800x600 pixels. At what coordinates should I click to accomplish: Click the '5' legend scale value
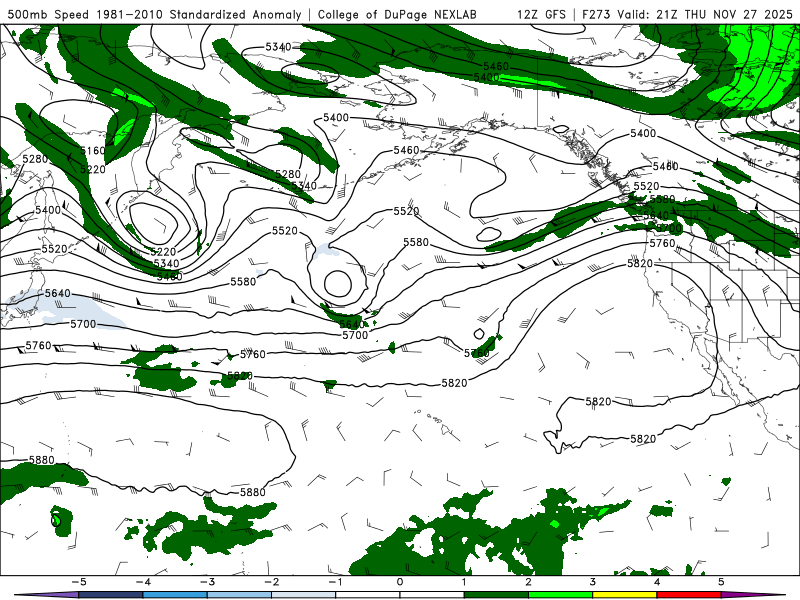coord(721,582)
